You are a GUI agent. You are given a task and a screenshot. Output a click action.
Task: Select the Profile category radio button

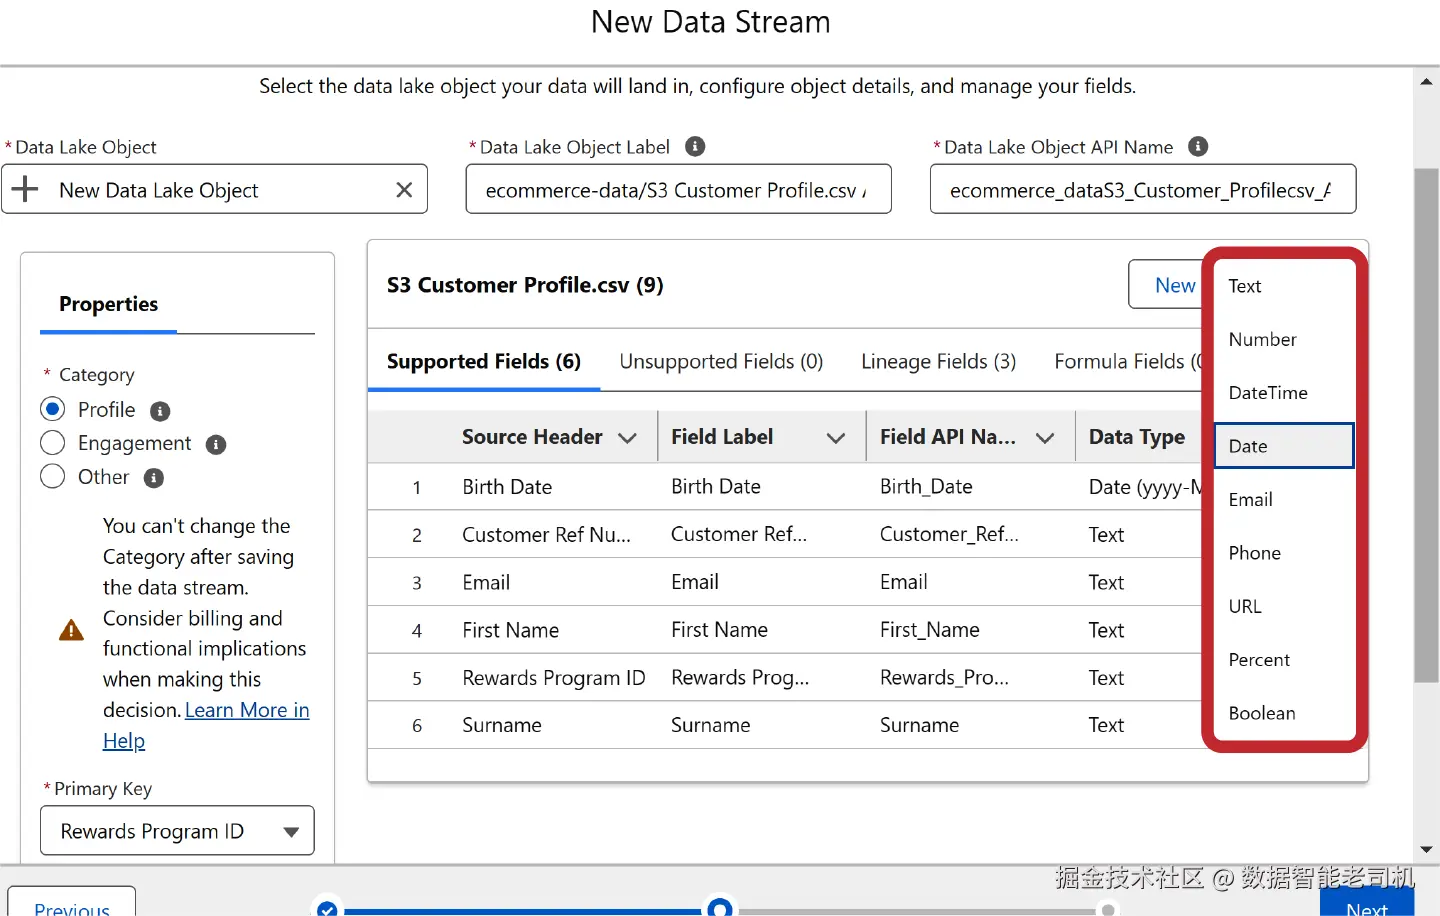[53, 409]
